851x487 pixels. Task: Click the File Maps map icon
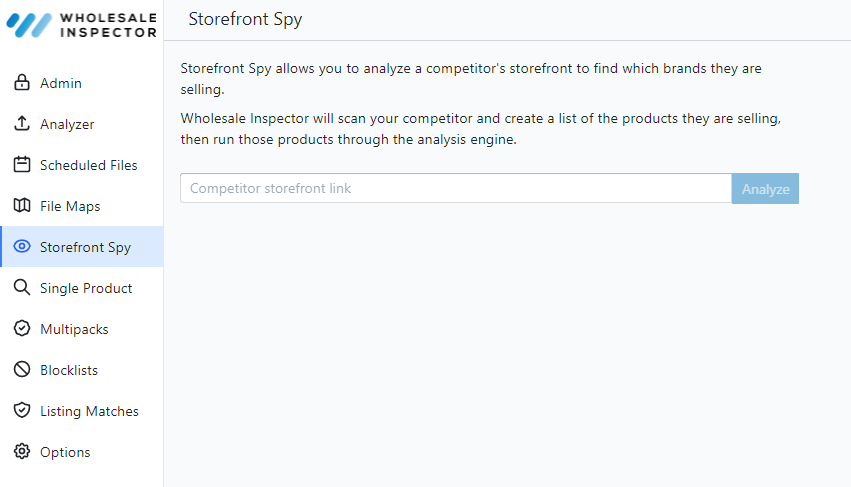[x=22, y=206]
